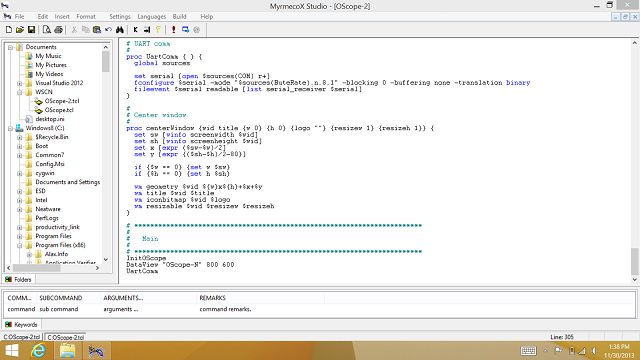Open the MyrmecoX app icon in menu bar
Image resolution: width=640 pixels, height=360 pixels.
pos(7,16)
